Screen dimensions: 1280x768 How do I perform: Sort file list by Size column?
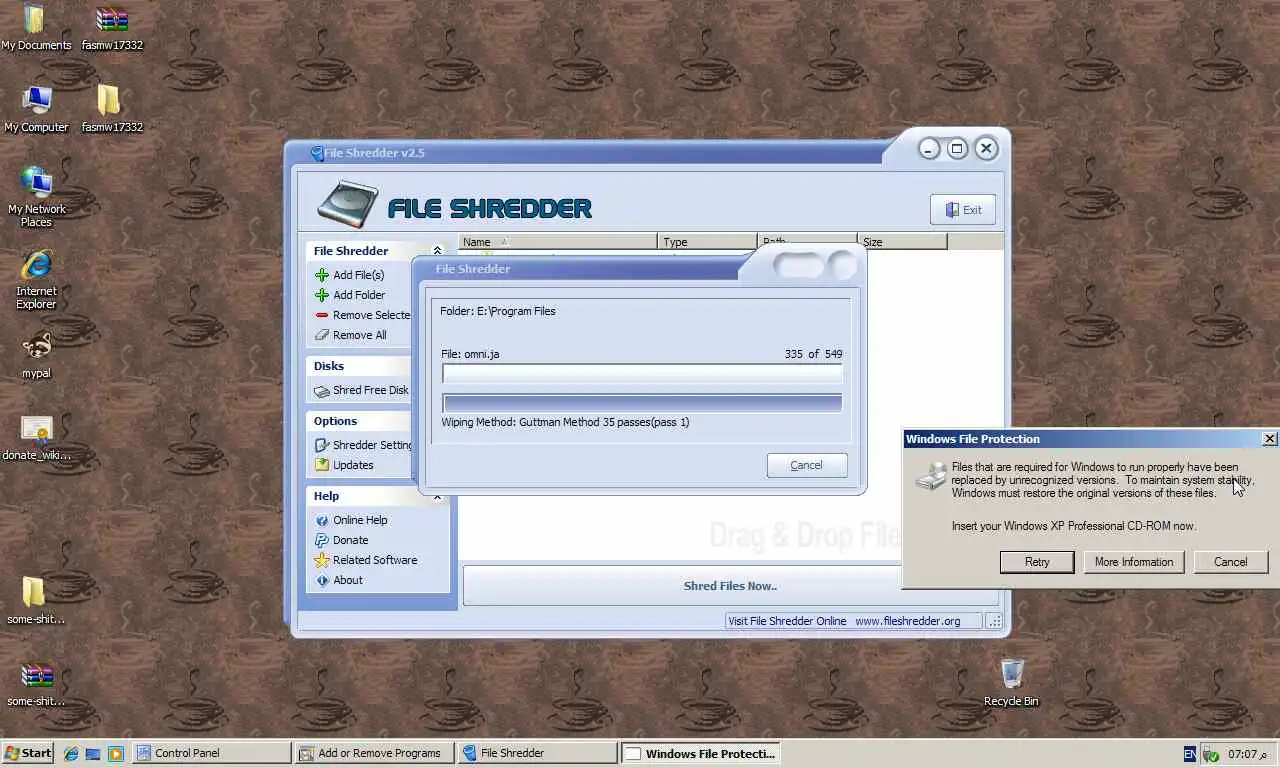(902, 242)
